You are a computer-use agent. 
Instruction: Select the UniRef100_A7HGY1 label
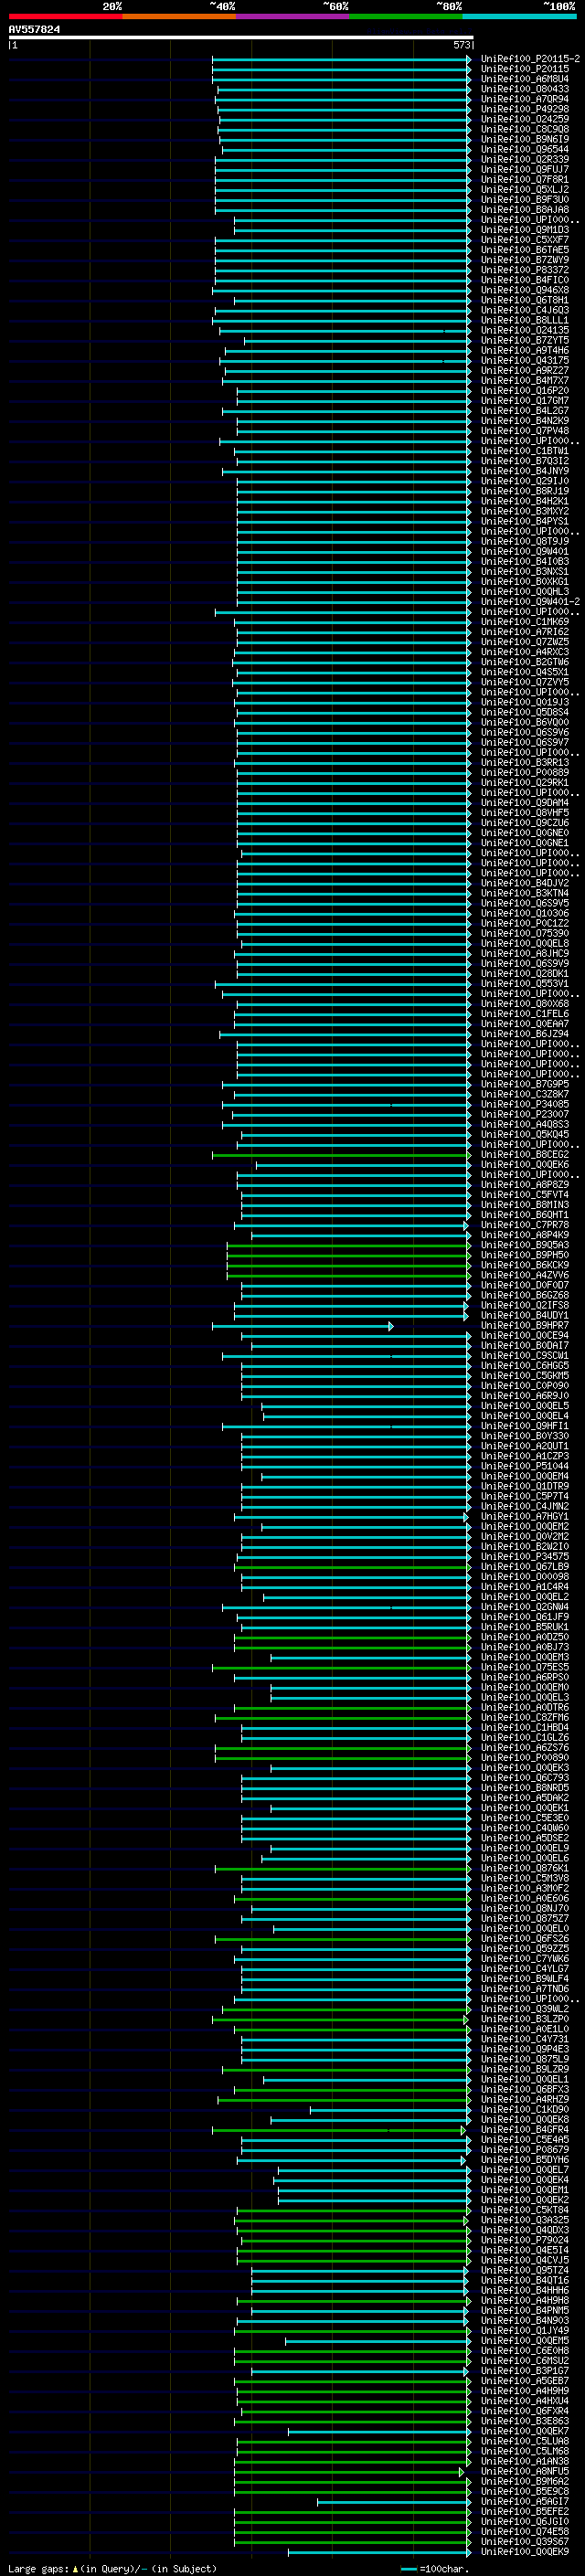click(x=525, y=1517)
